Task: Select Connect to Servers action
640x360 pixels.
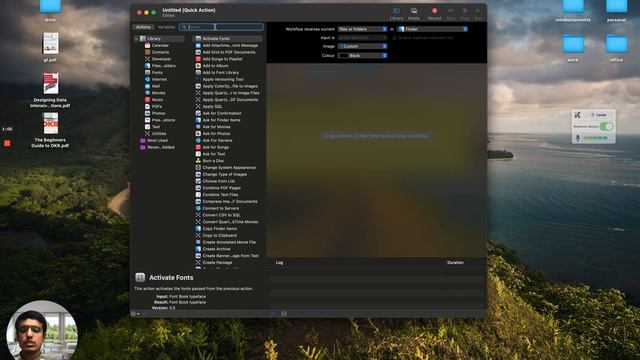Action: tap(217, 208)
